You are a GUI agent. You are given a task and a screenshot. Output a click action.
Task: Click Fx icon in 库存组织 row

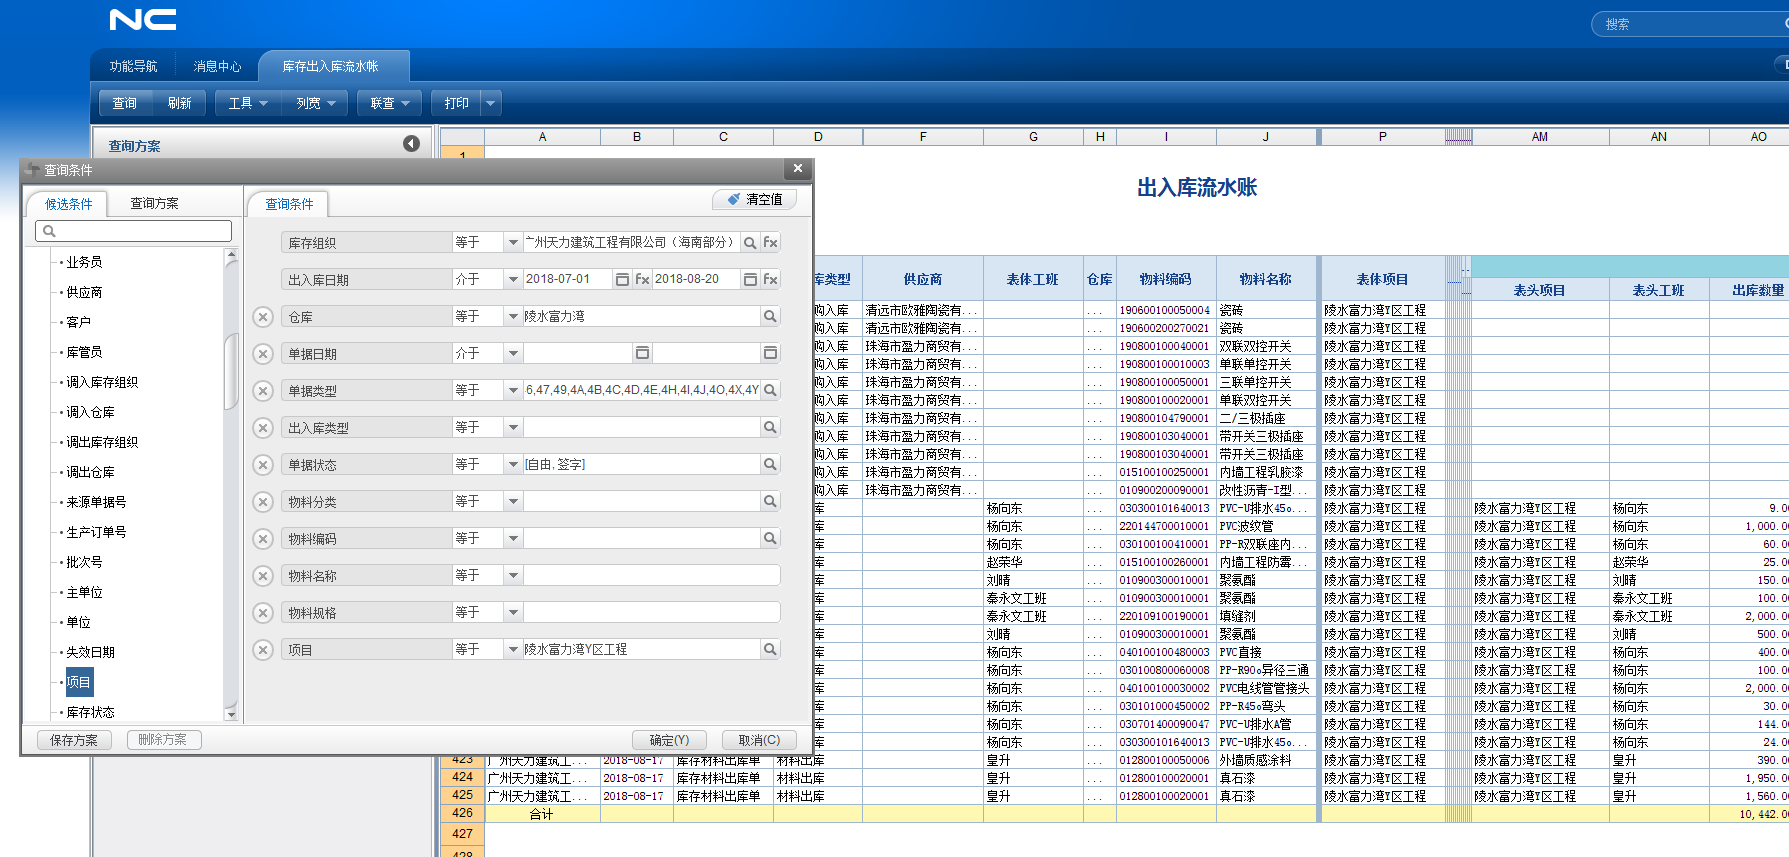click(x=771, y=242)
